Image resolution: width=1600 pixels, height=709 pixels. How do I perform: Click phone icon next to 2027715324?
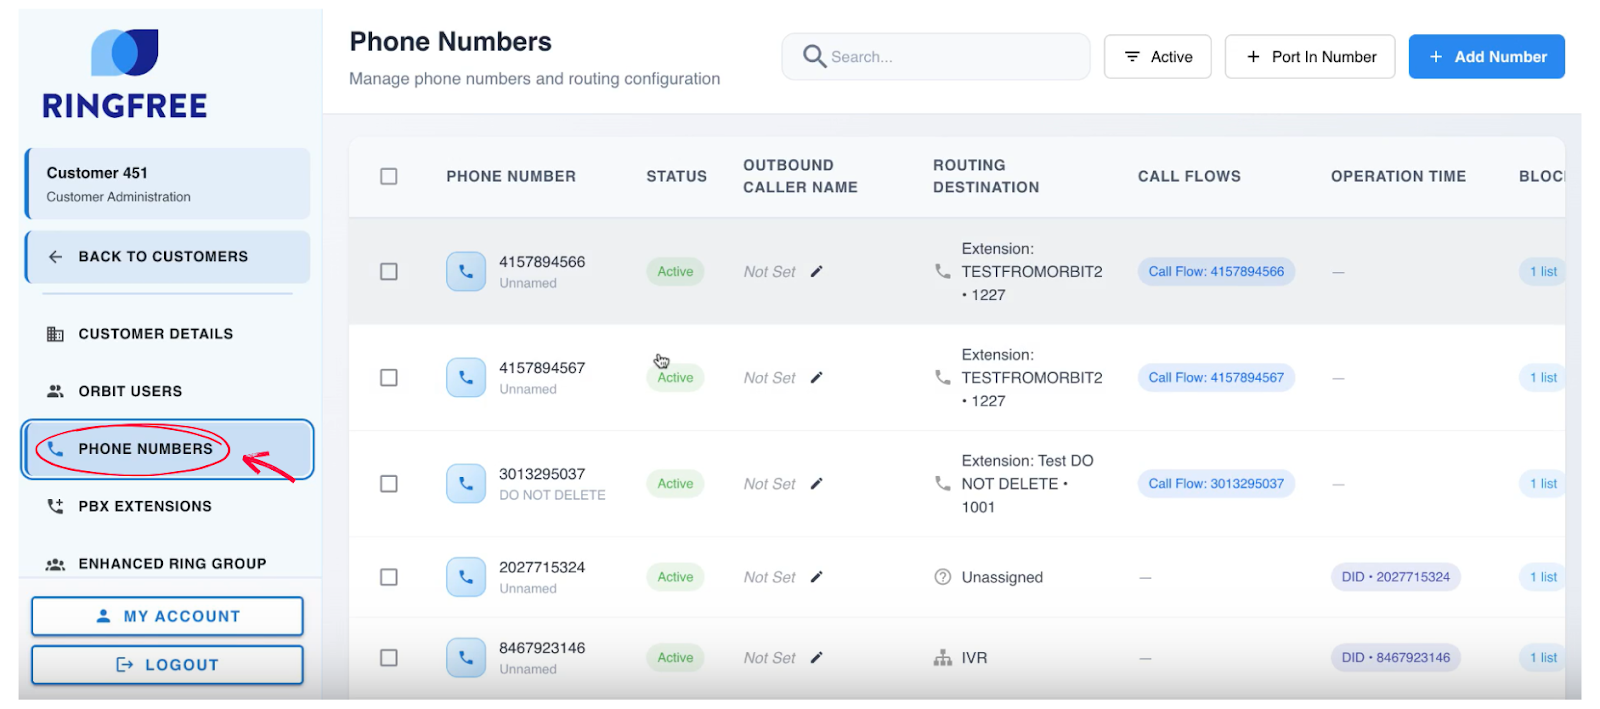click(x=465, y=577)
